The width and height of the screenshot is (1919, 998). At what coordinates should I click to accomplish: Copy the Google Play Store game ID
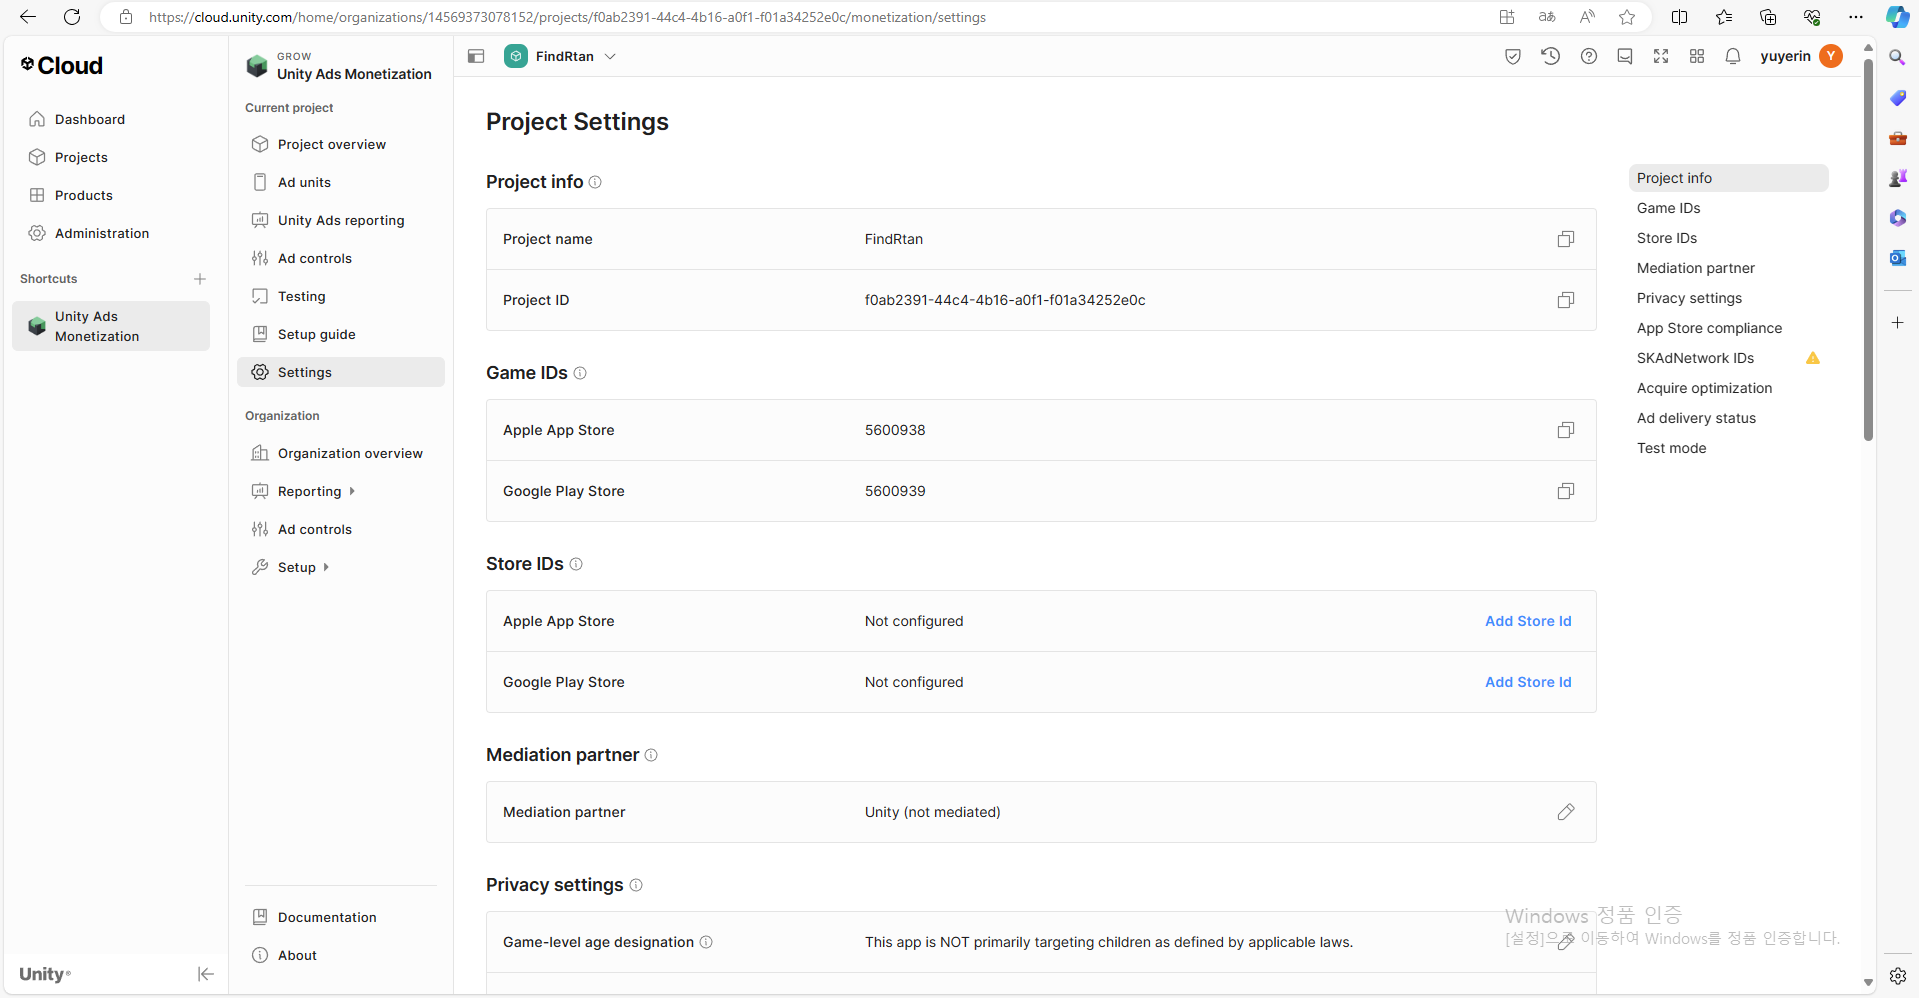(x=1566, y=491)
